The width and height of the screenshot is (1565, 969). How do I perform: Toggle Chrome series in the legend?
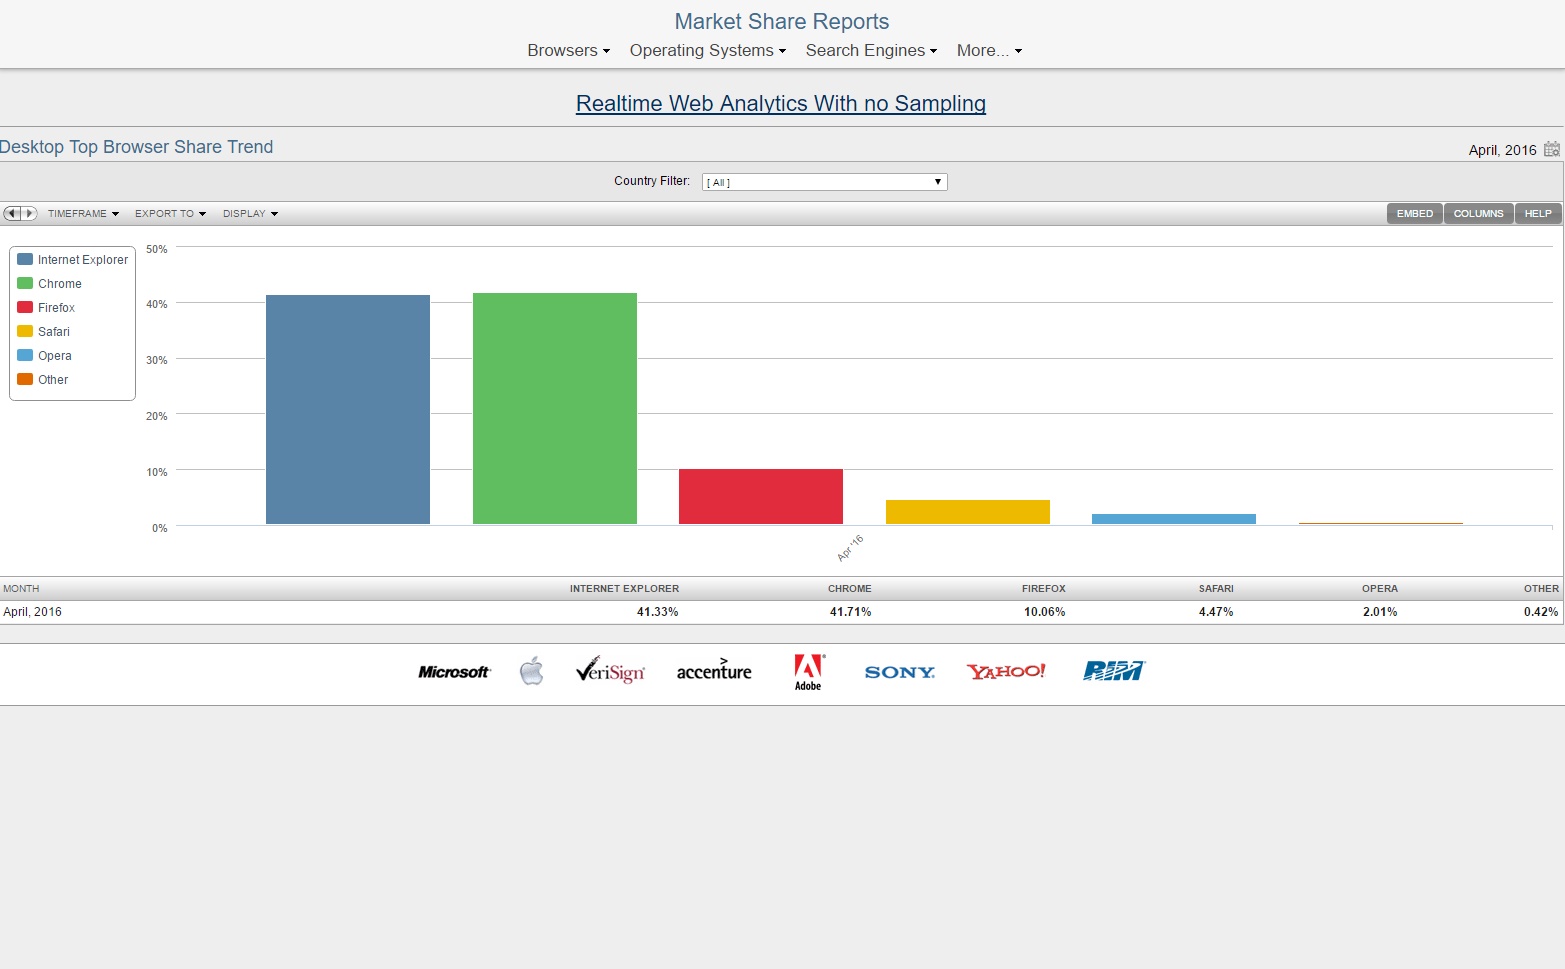(60, 284)
